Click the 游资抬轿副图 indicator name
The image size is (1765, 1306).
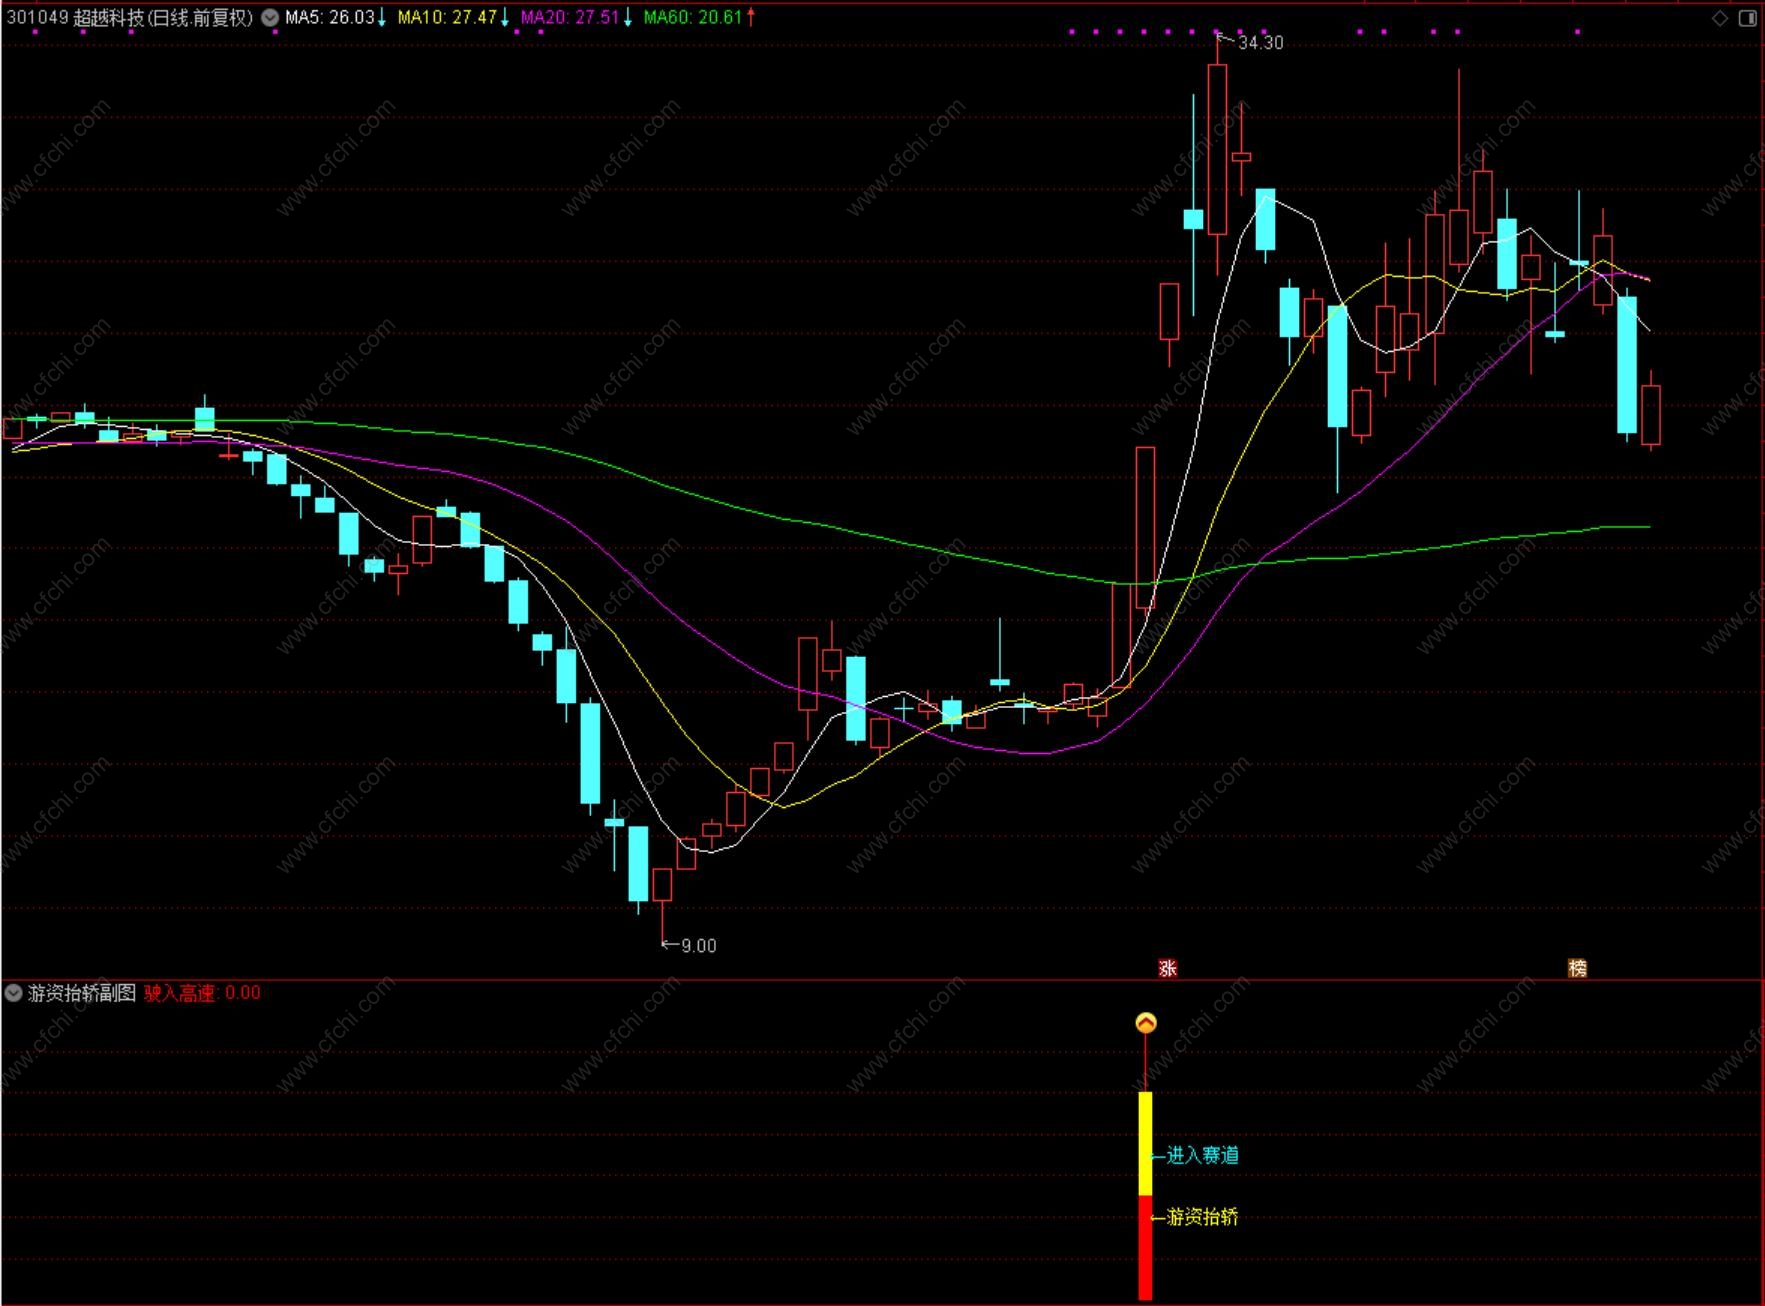[x=82, y=993]
